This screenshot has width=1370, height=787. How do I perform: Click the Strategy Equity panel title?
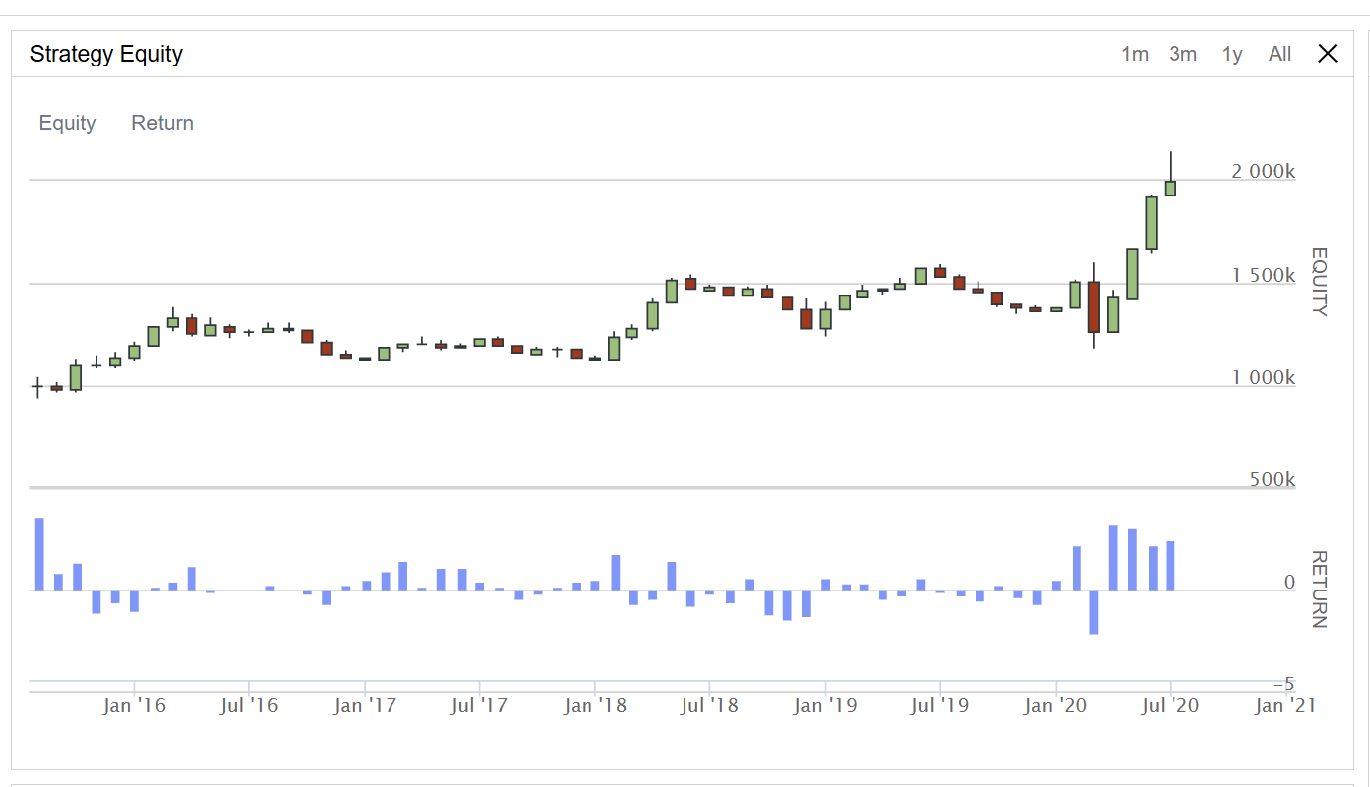click(x=106, y=54)
